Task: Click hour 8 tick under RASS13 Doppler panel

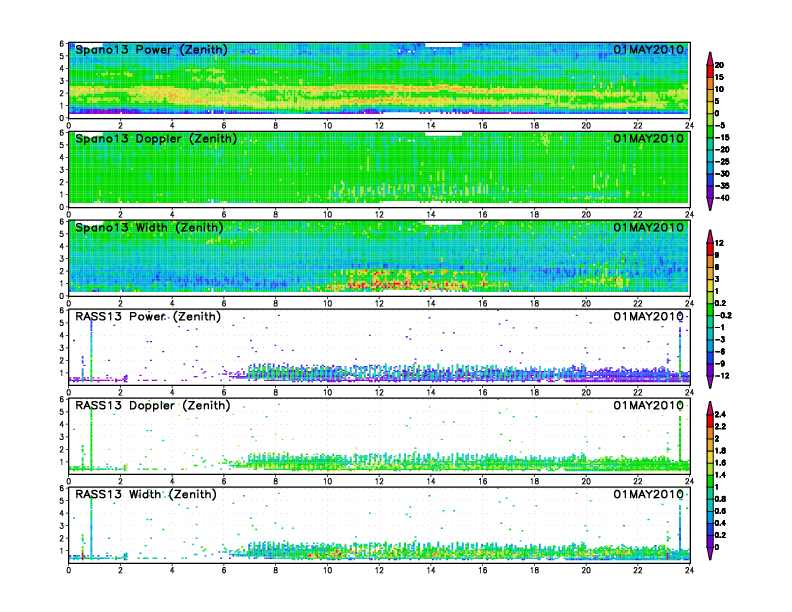Action: [x=275, y=481]
